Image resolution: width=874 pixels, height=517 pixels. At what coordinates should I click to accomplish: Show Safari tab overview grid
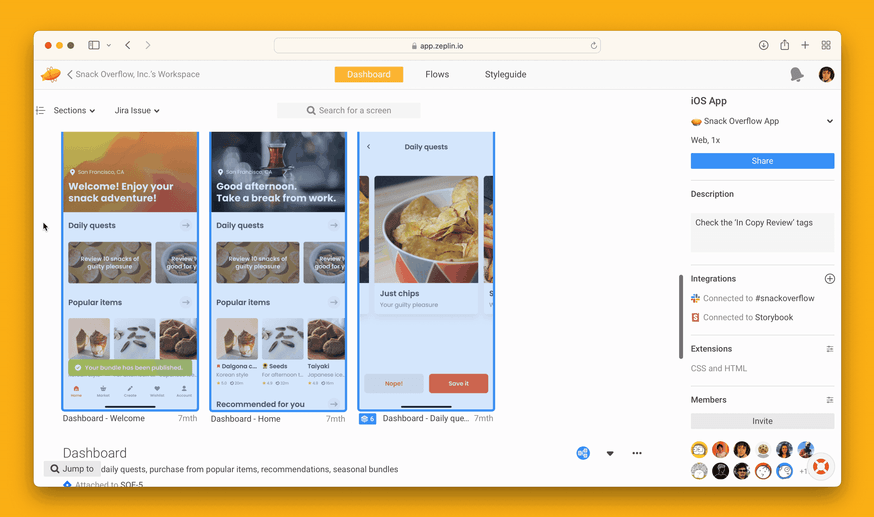coord(826,45)
